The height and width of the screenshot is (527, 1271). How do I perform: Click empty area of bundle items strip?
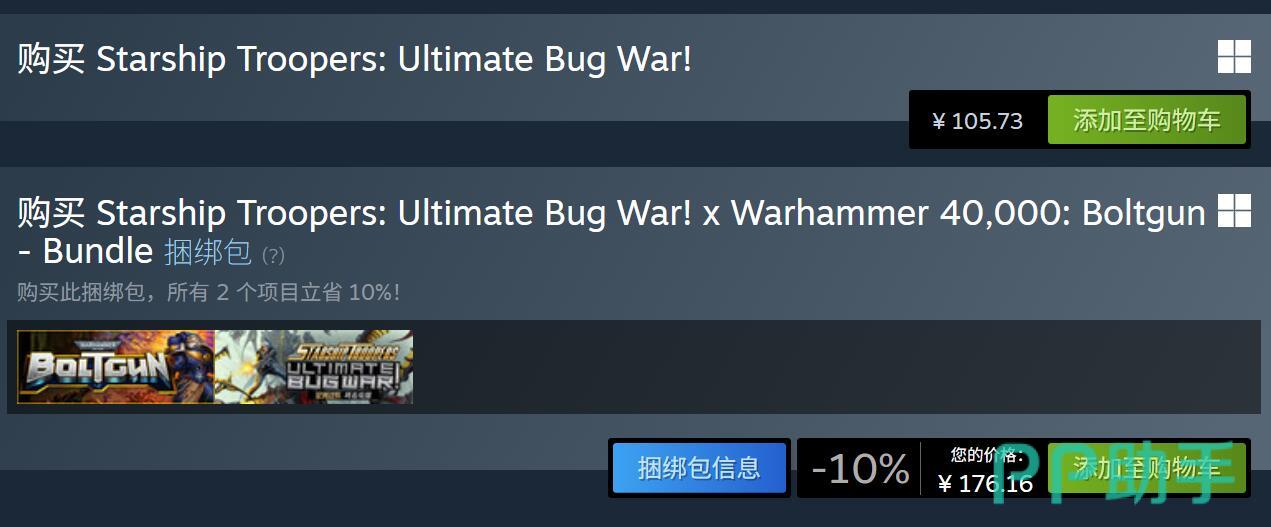pos(836,367)
